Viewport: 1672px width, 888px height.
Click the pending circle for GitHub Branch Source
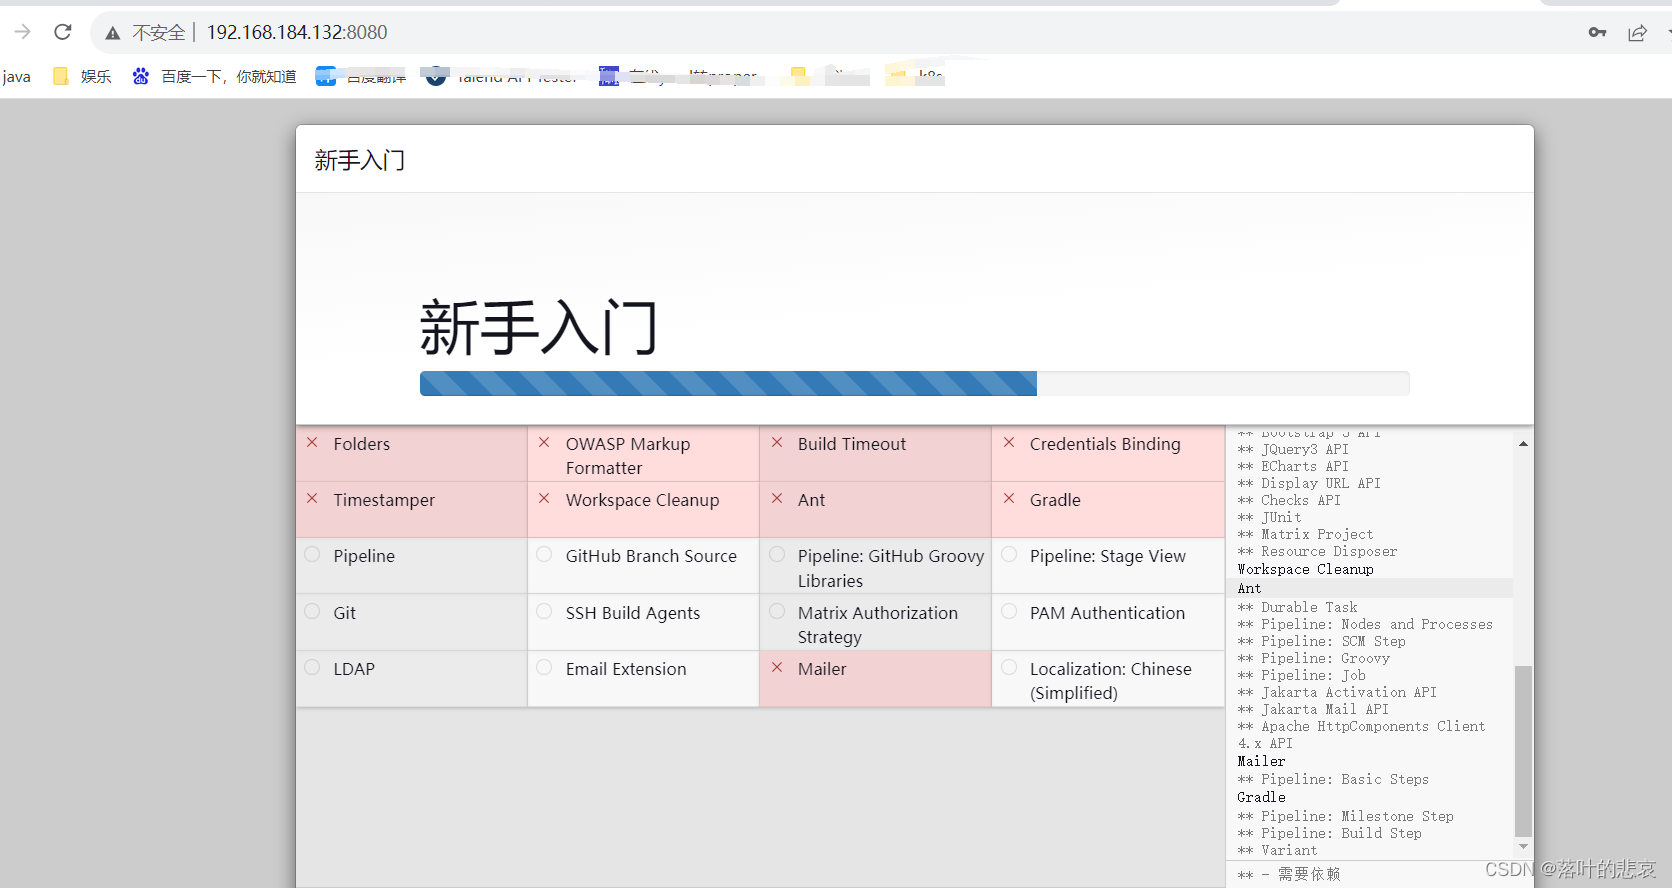(x=544, y=554)
